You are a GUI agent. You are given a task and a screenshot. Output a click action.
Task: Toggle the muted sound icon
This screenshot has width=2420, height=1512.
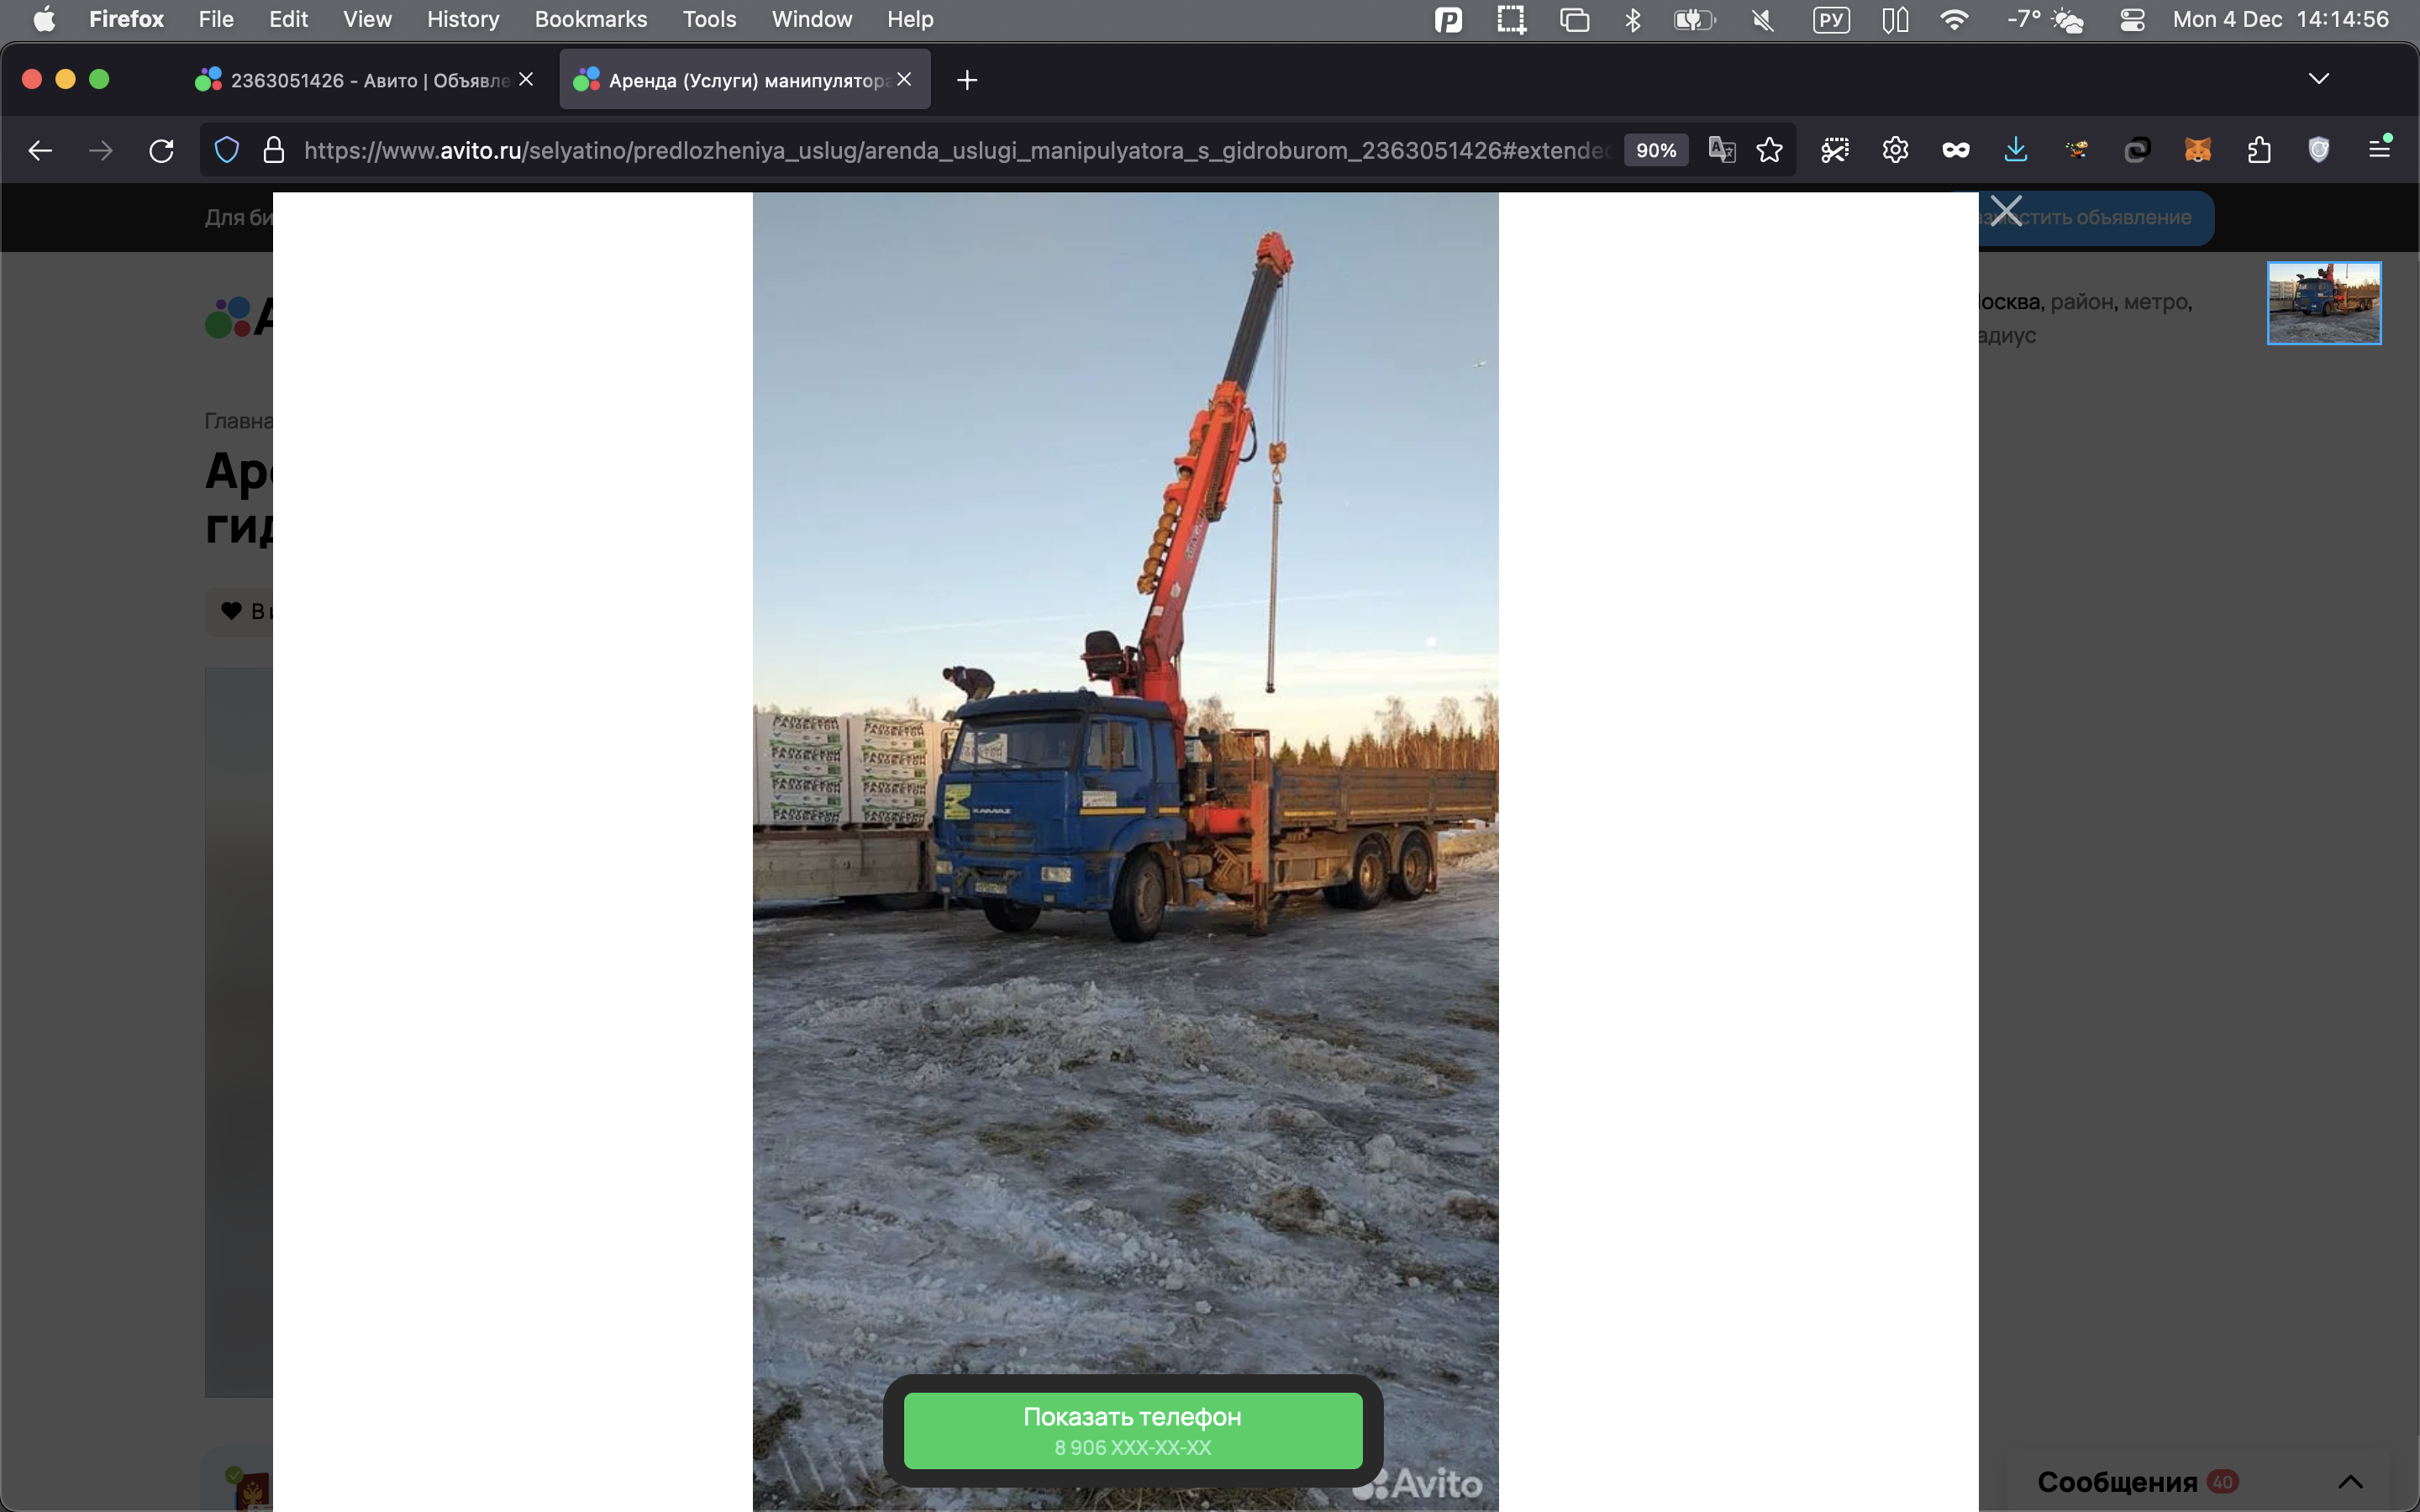(x=1763, y=20)
